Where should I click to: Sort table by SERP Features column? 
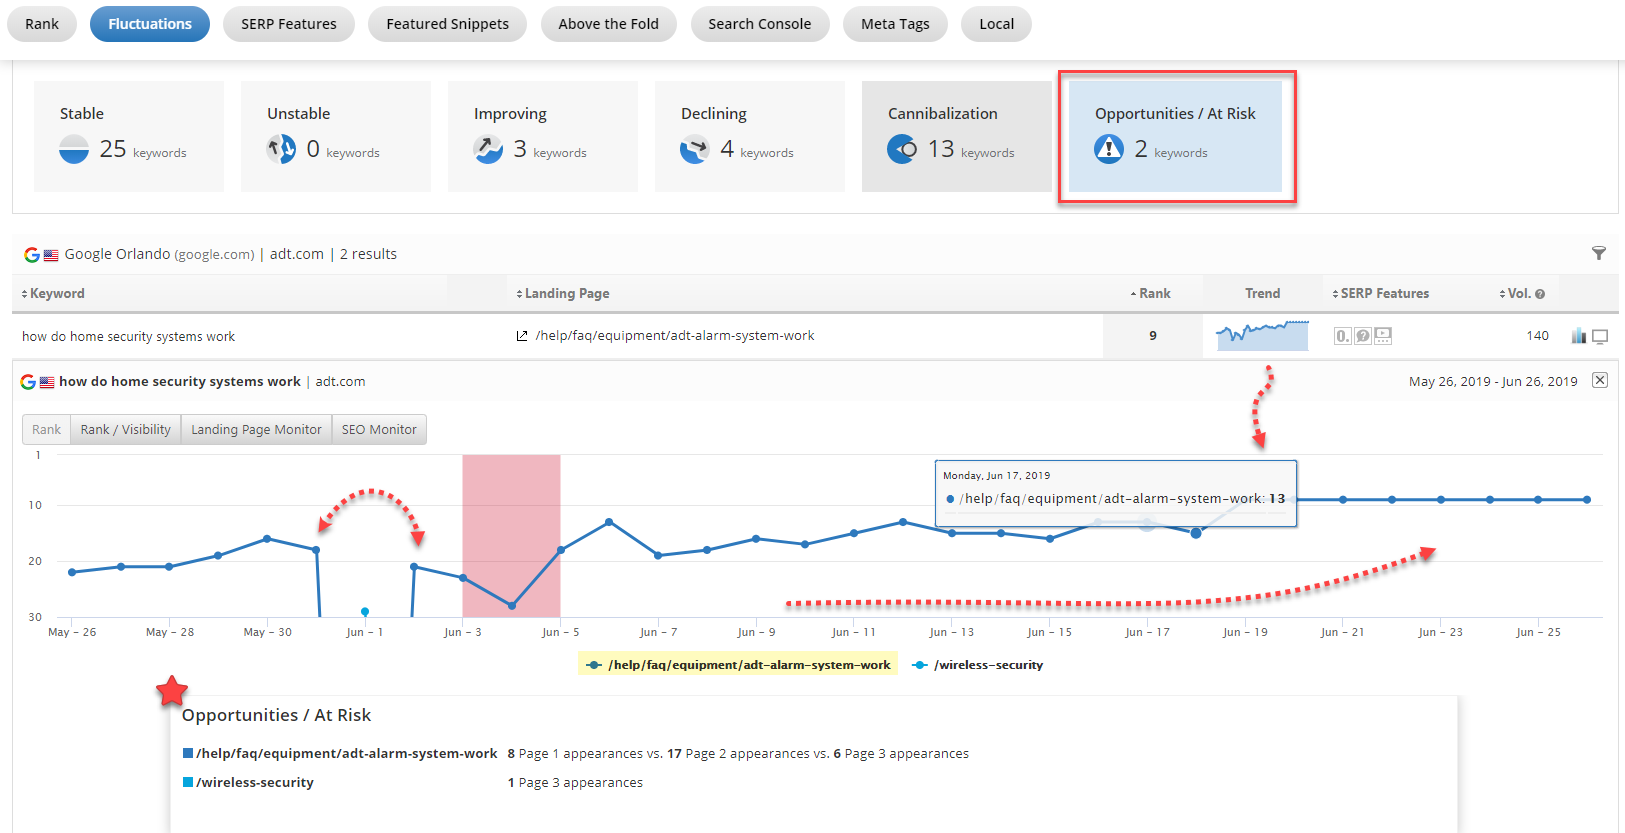[1381, 294]
